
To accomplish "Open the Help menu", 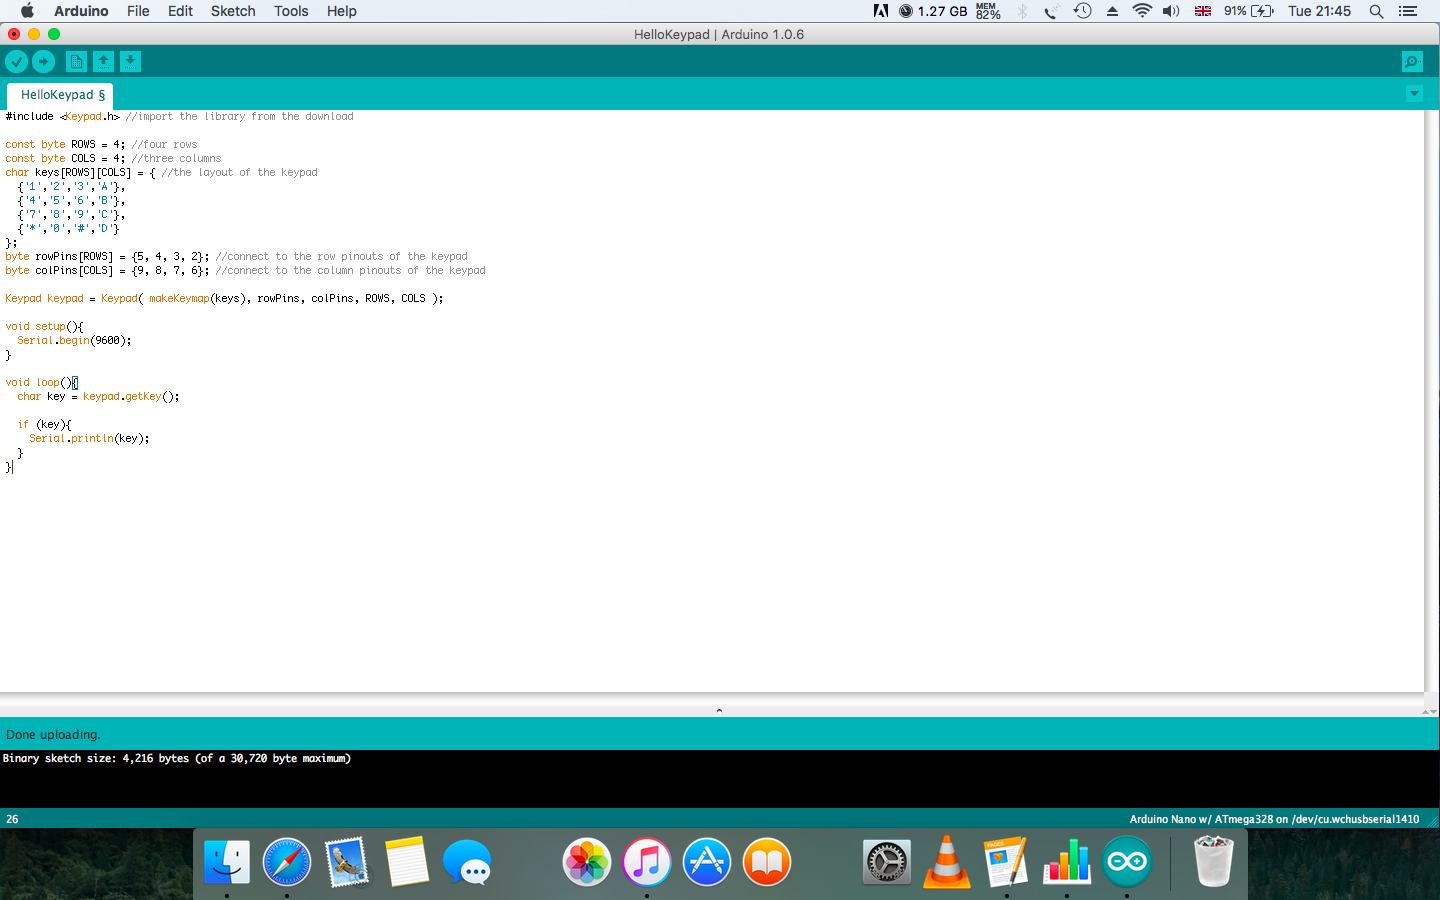I will [x=342, y=11].
